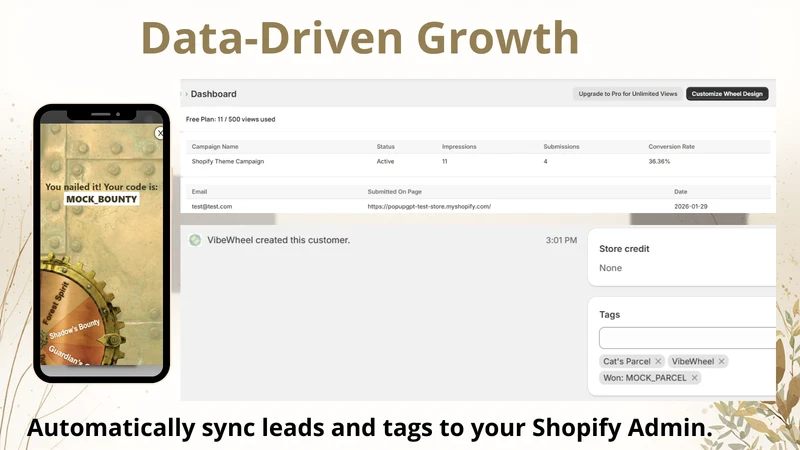Select the Dashboard heading
This screenshot has width=800, height=450.
click(213, 94)
